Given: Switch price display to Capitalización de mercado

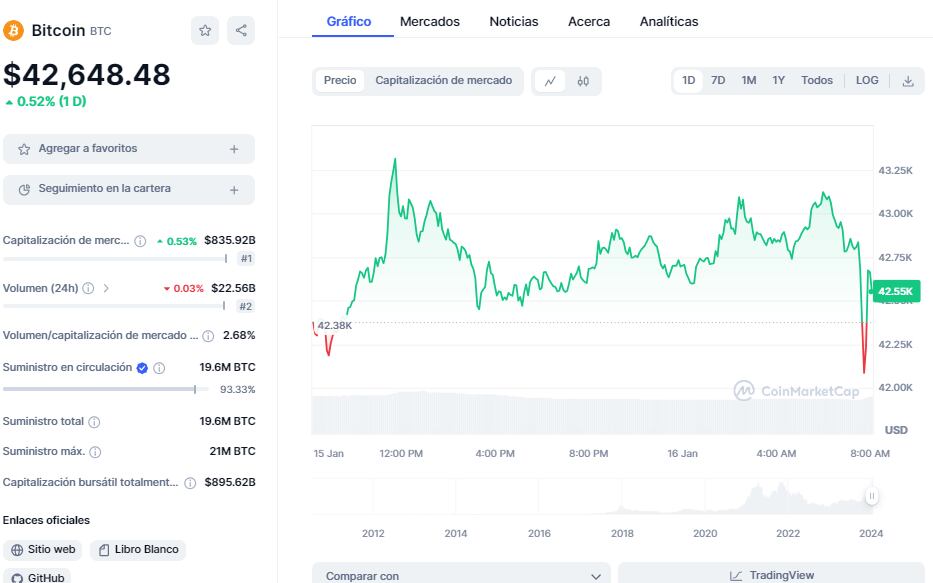Looking at the screenshot, I should [444, 81].
